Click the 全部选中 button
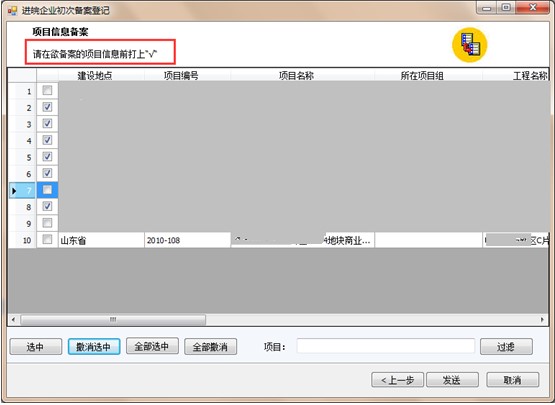Image resolution: width=555 pixels, height=405 pixels. (x=152, y=346)
